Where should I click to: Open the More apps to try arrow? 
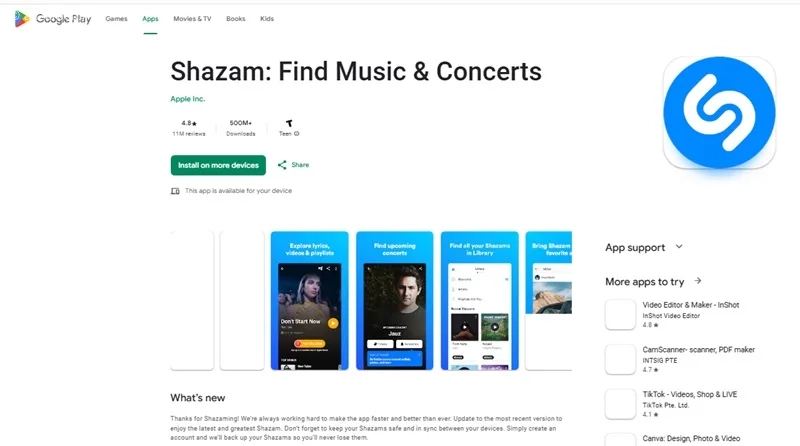pos(698,281)
